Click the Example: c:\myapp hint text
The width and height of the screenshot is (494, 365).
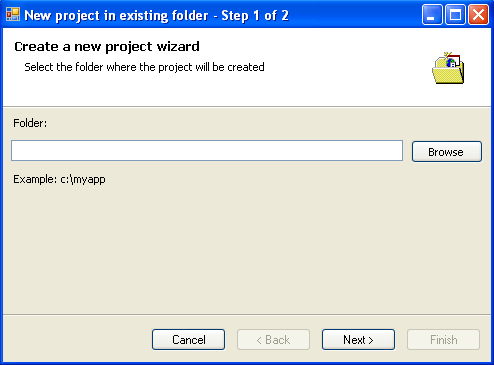[x=59, y=180]
